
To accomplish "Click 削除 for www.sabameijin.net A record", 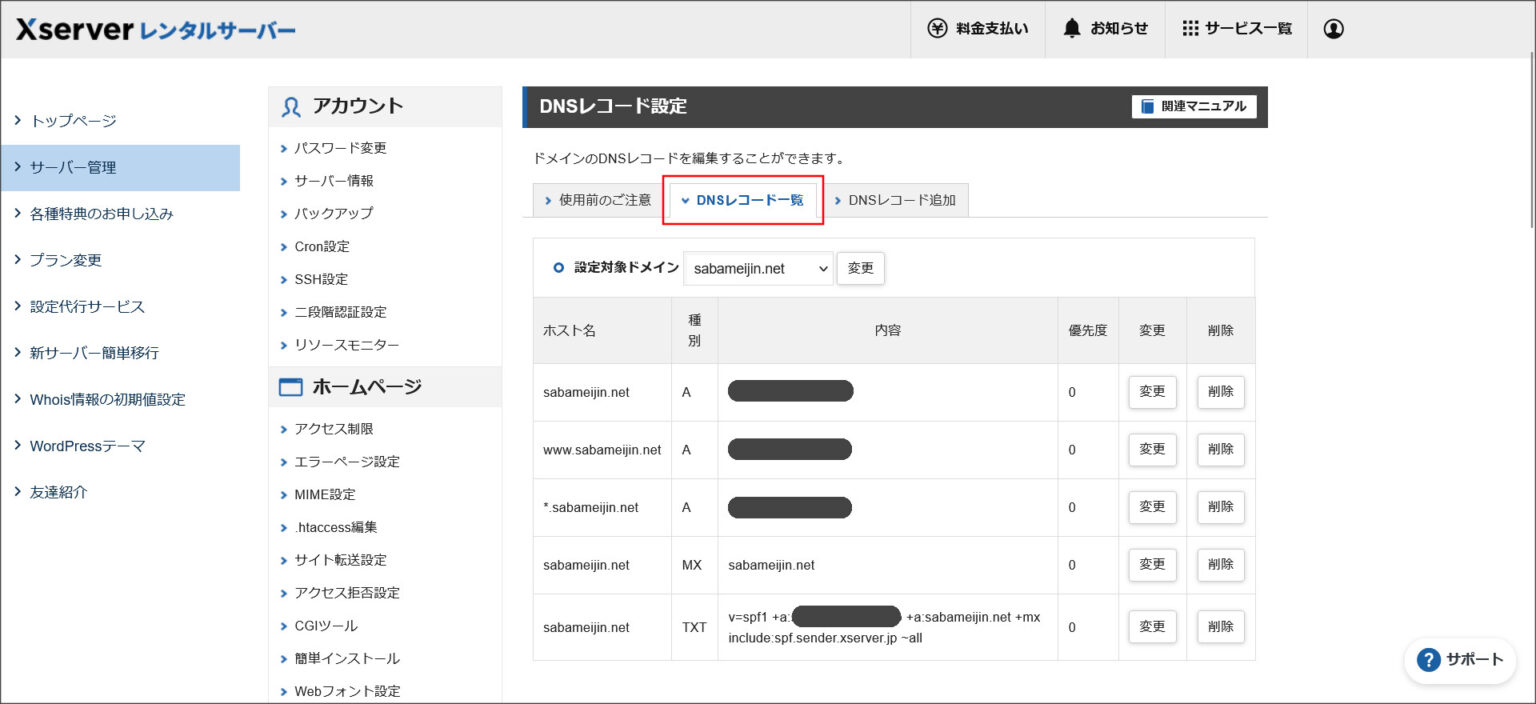I will 1220,450.
